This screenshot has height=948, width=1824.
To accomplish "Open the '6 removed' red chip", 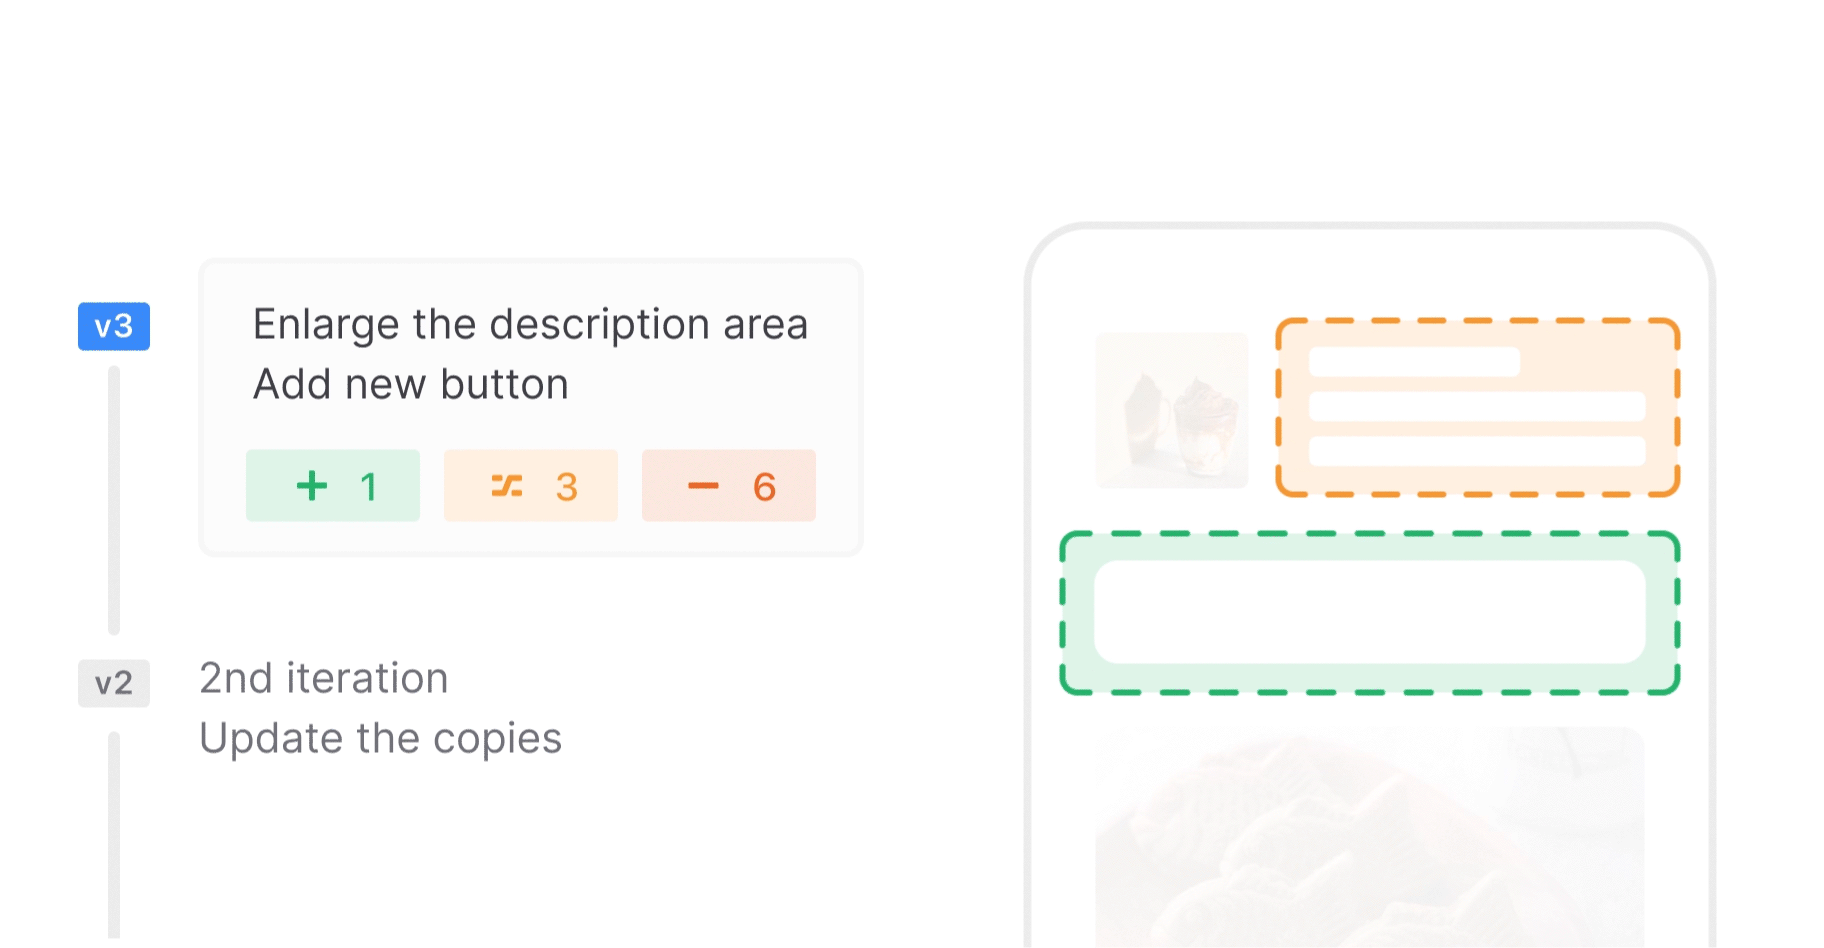I will (x=729, y=485).
